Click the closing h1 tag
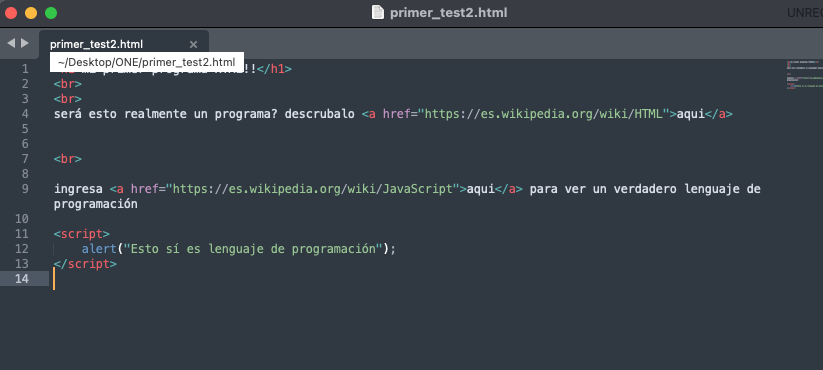 pos(274,69)
